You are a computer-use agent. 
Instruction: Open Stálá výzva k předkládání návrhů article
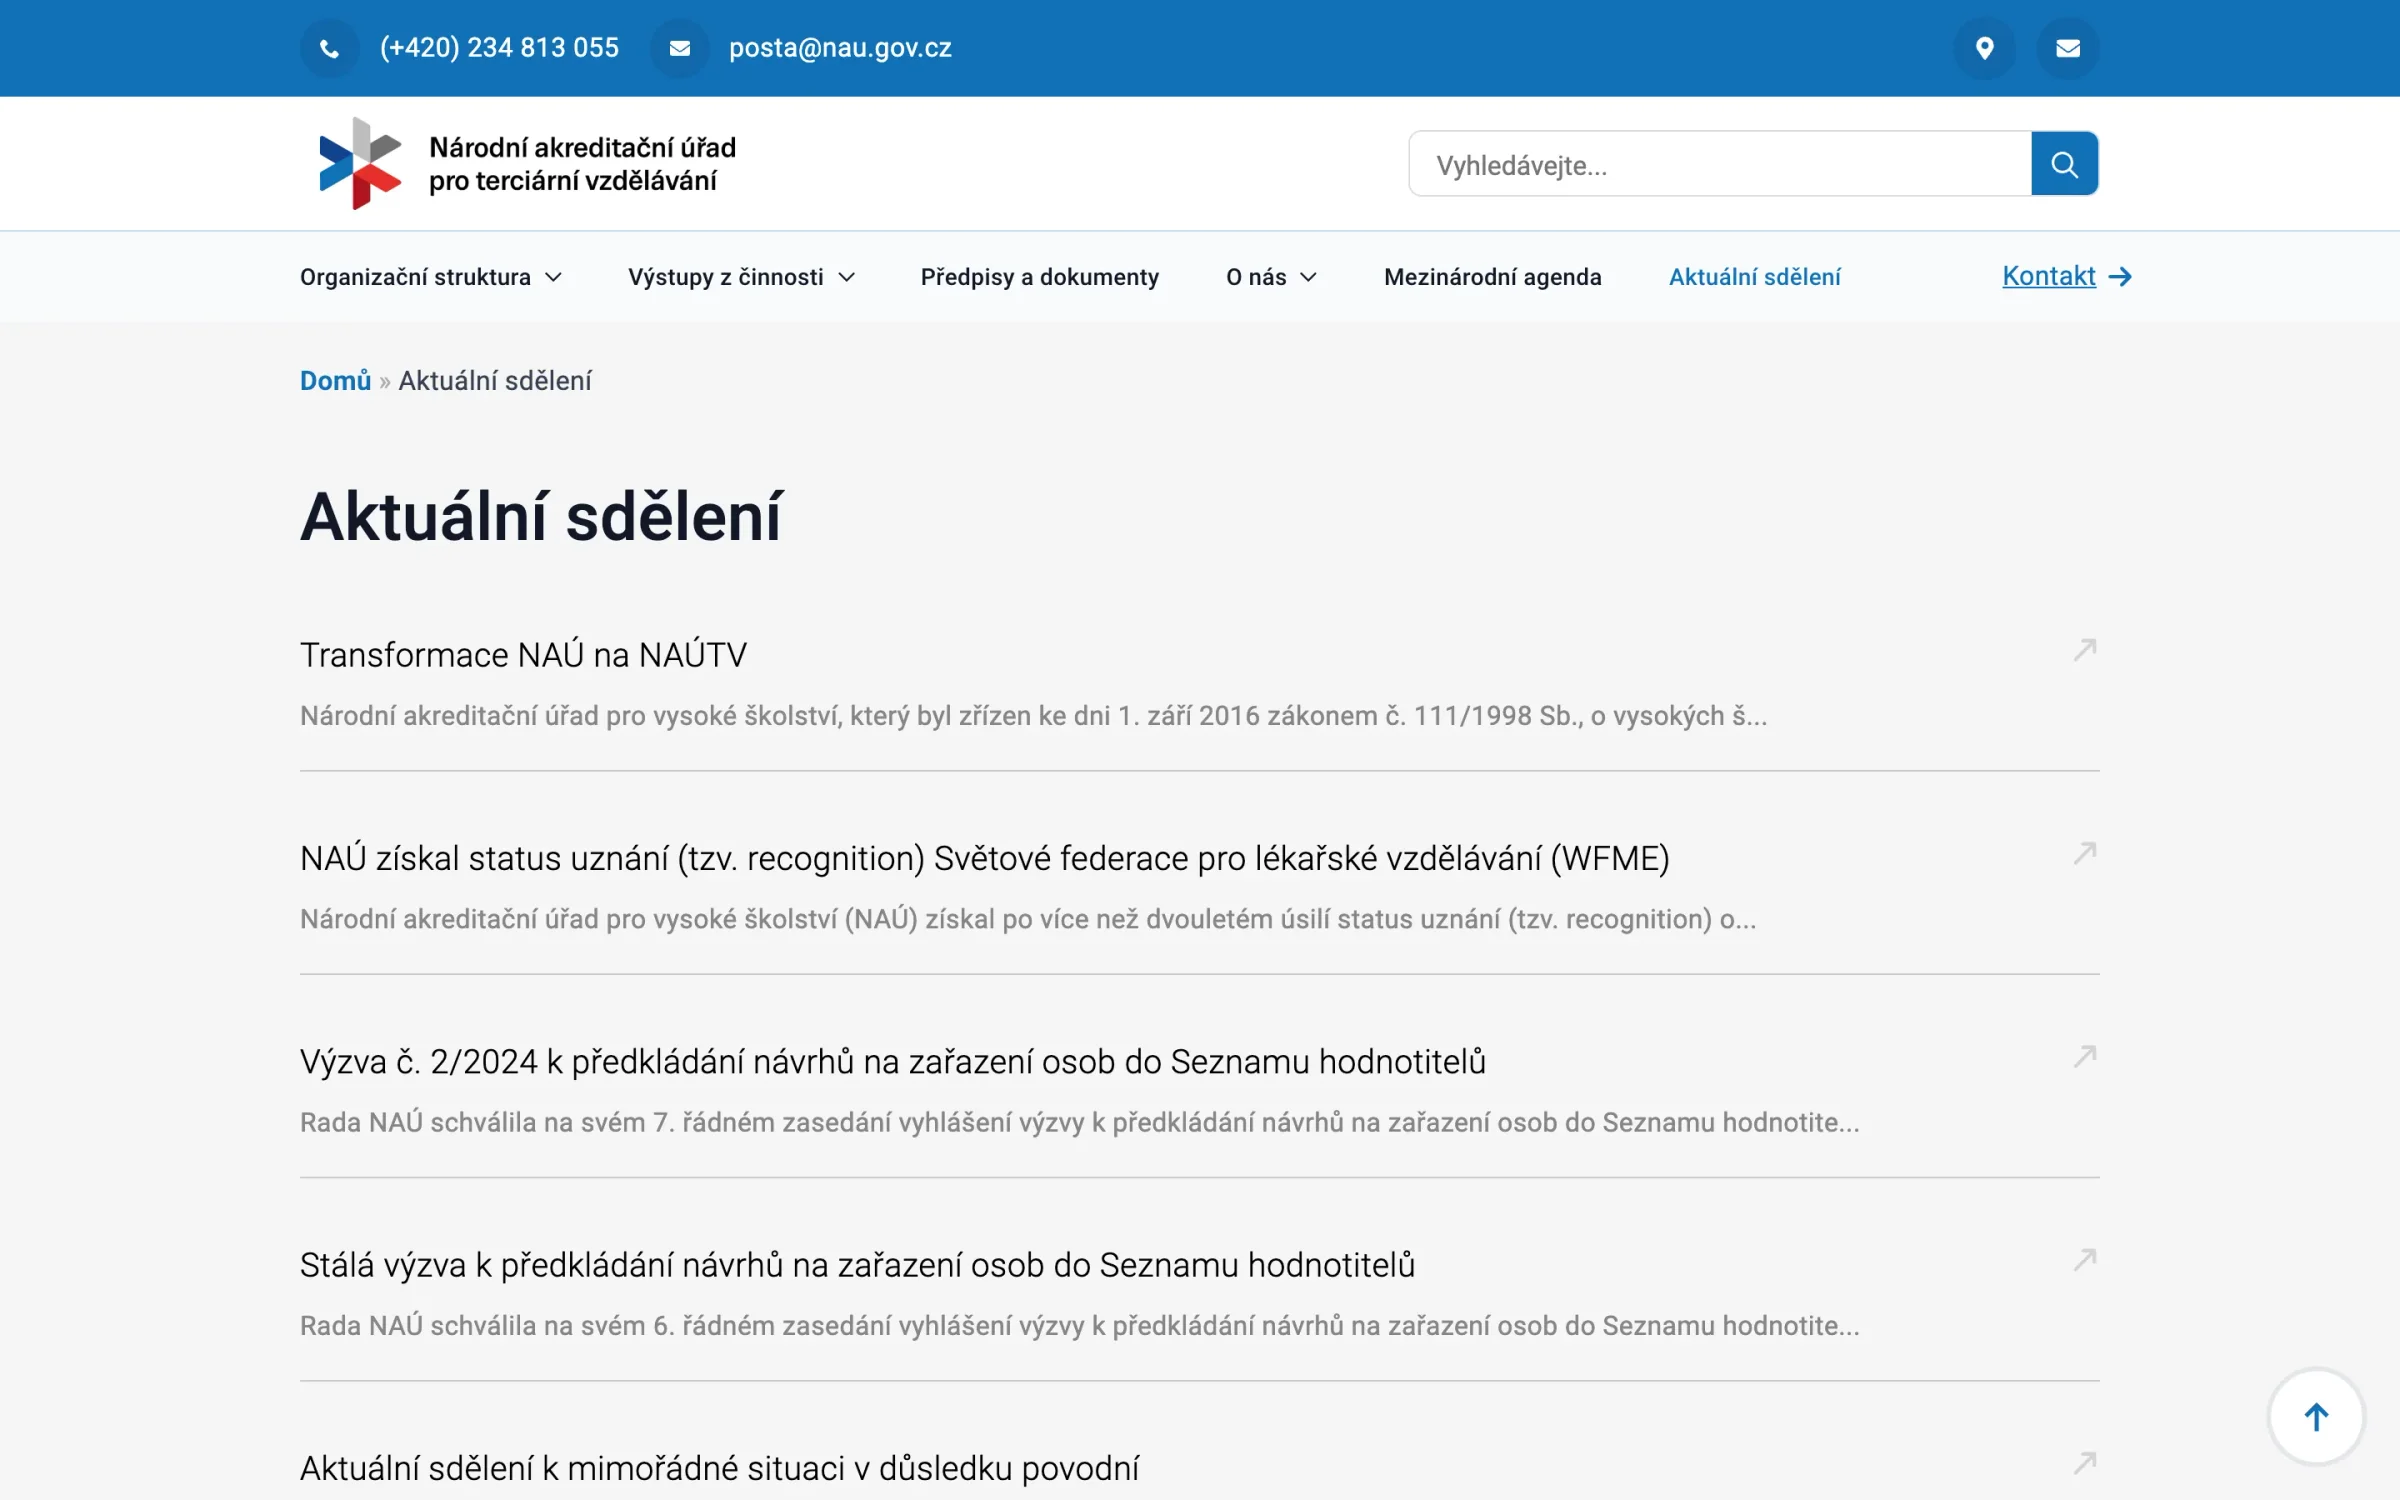(x=857, y=1265)
